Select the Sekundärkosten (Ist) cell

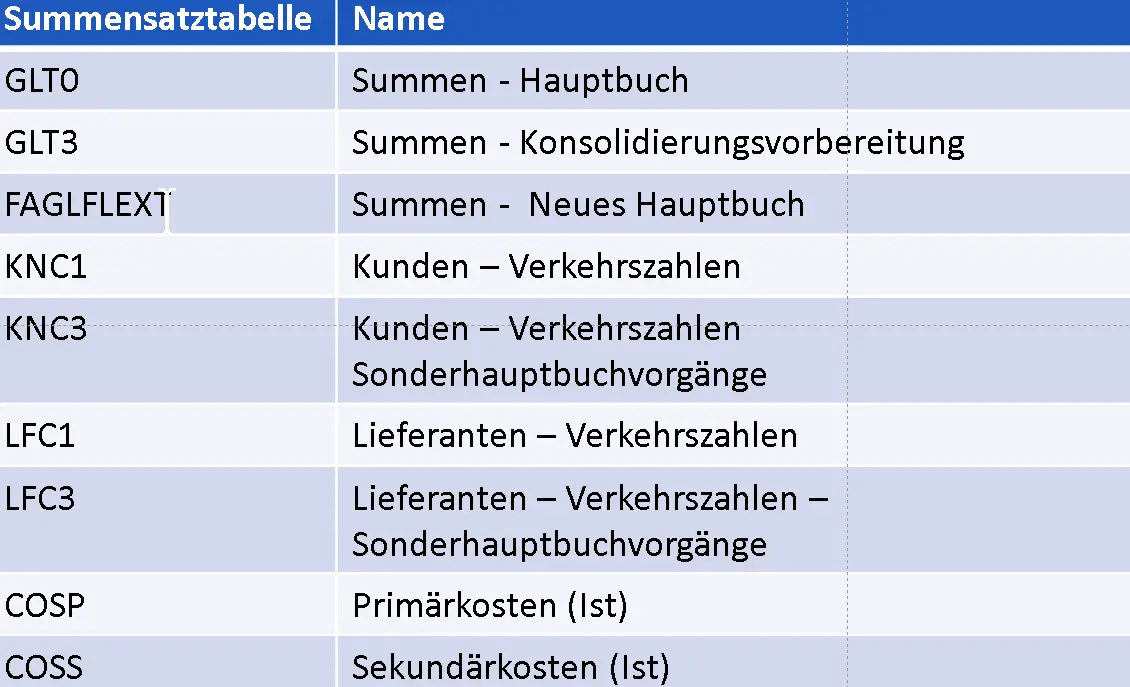coord(511,666)
